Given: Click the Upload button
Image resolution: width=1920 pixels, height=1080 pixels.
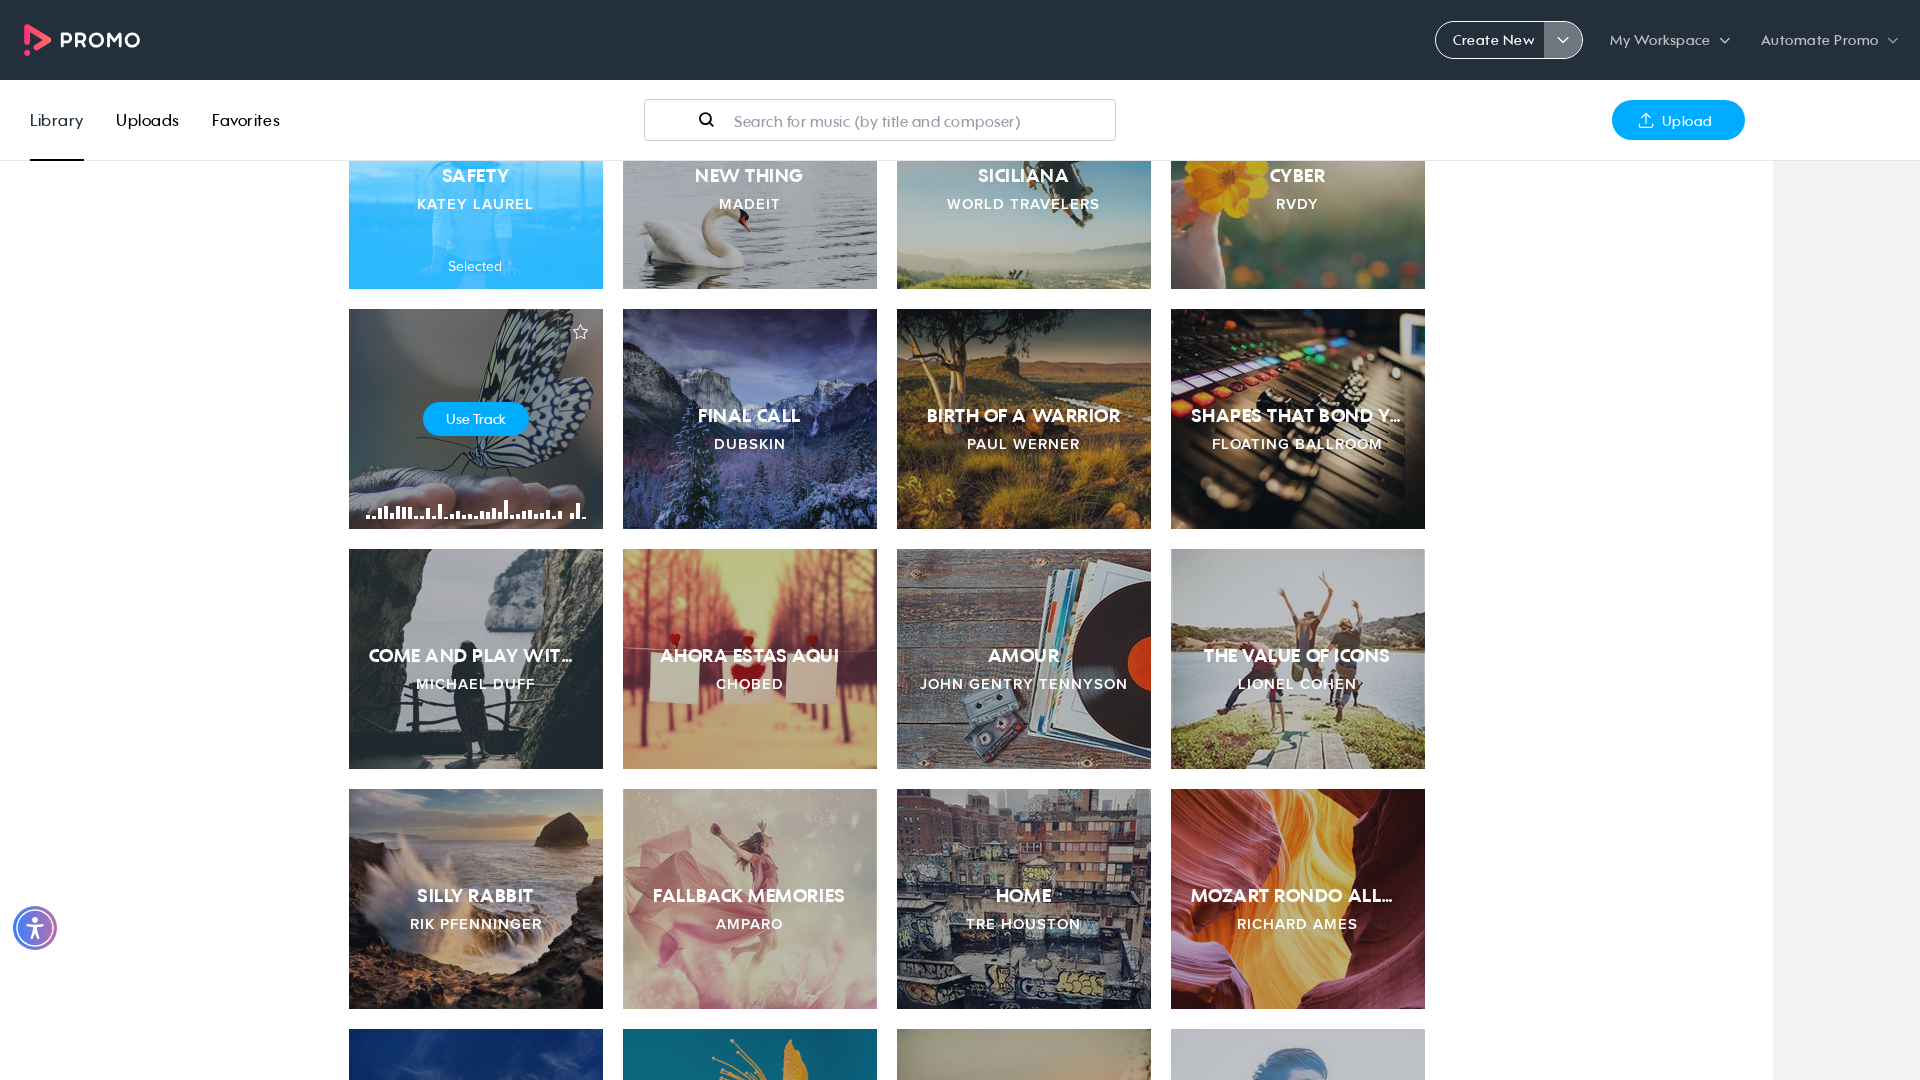Looking at the screenshot, I should coord(1678,120).
